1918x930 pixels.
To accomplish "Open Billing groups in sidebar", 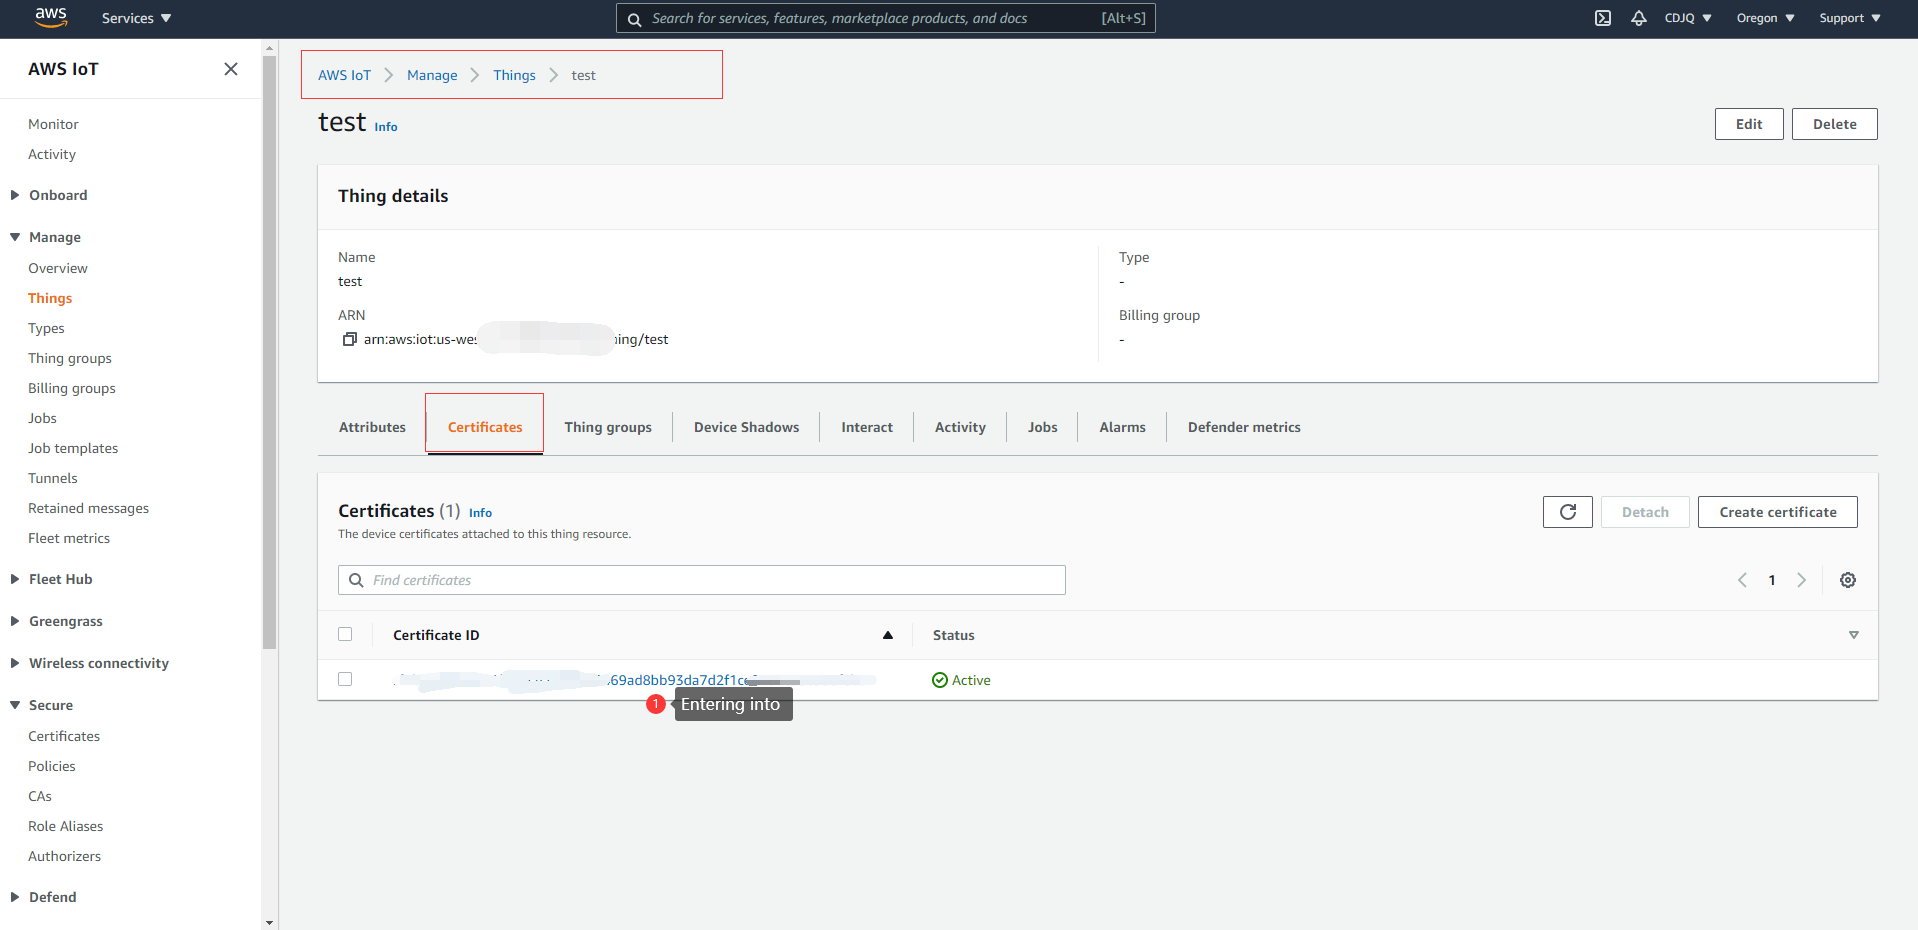I will [72, 388].
